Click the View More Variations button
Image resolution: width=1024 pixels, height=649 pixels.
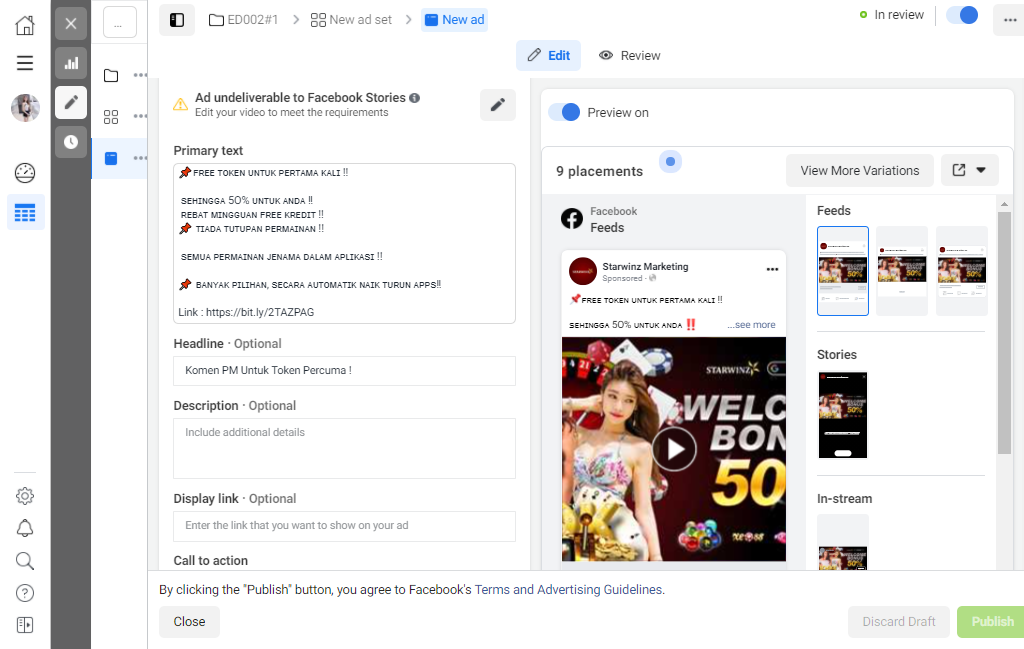[859, 170]
